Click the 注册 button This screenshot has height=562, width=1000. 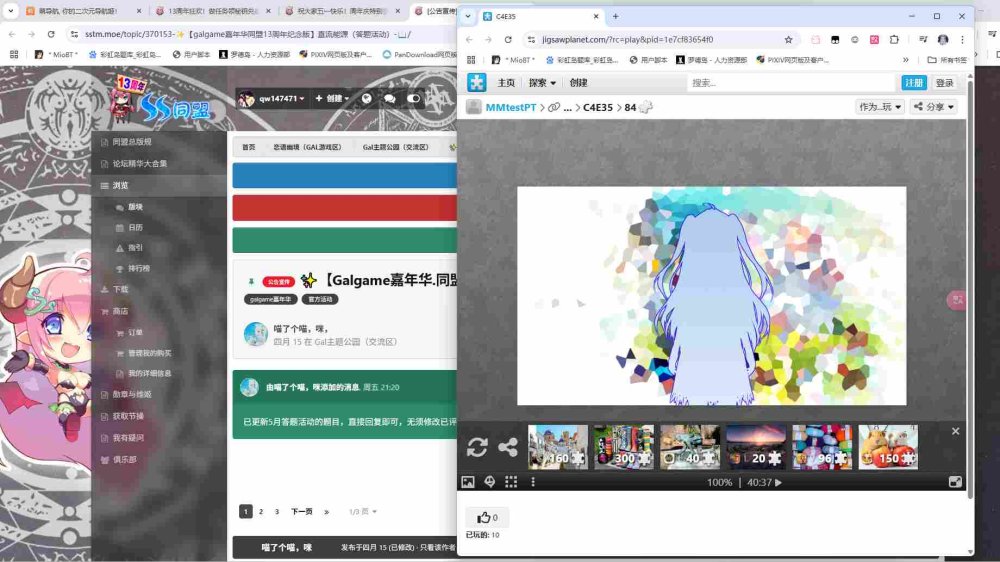pyautogui.click(x=913, y=83)
